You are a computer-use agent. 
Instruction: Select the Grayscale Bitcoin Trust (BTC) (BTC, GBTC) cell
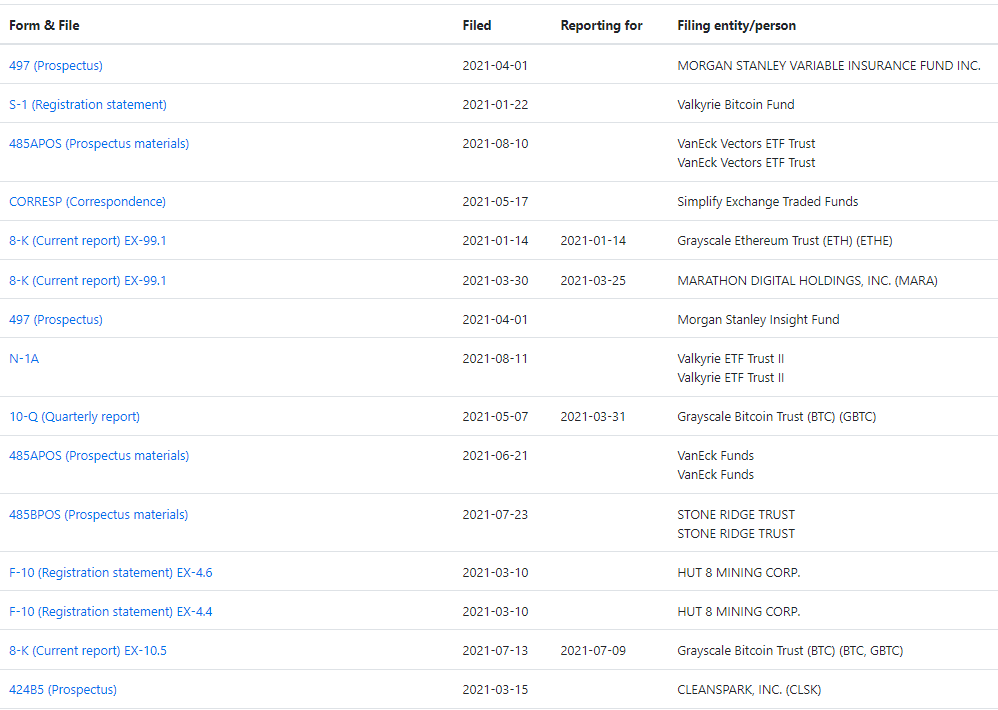tap(790, 651)
